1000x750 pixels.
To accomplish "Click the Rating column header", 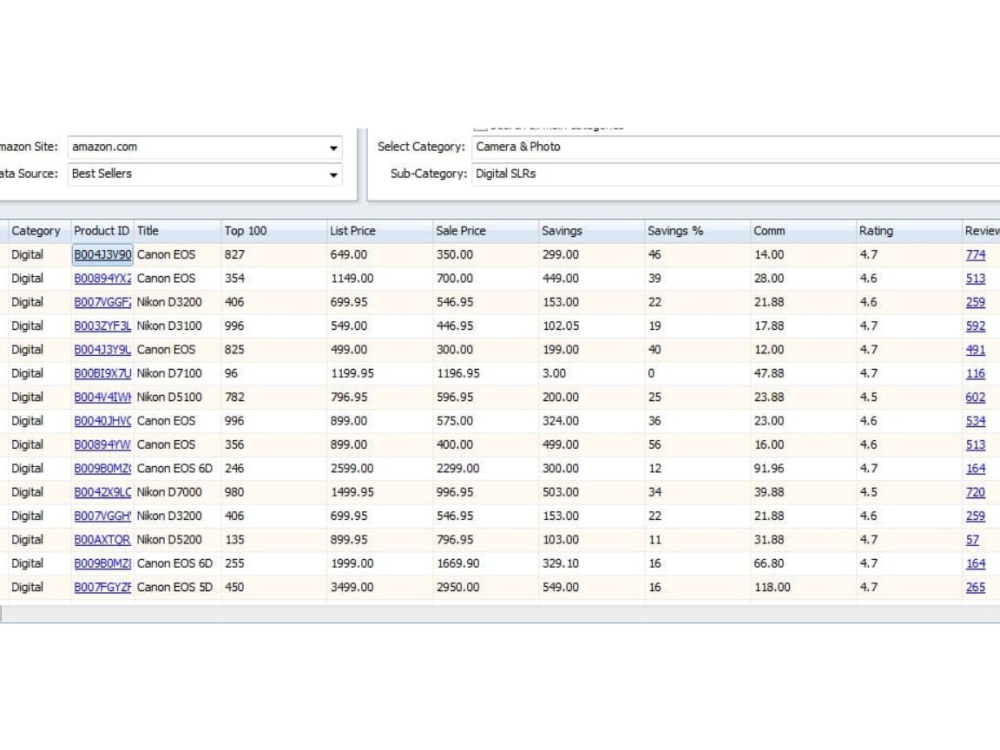I will [x=909, y=231].
